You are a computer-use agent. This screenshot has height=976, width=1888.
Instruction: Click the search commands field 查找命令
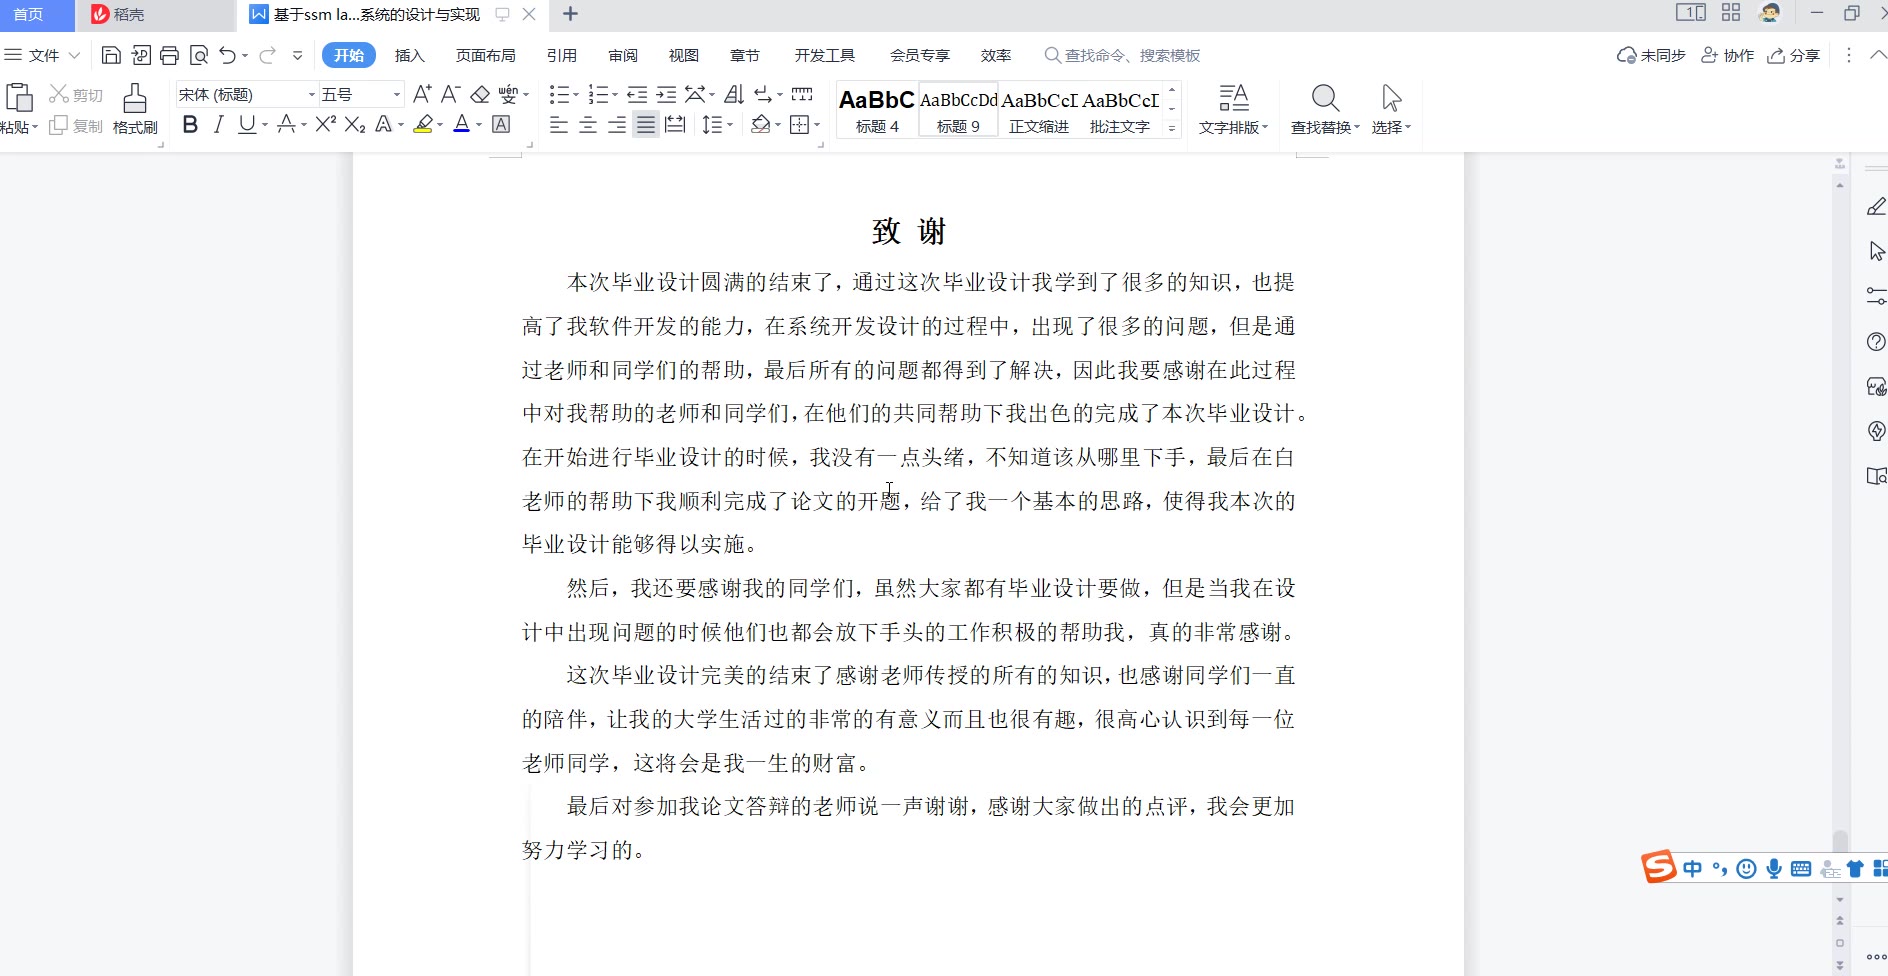1122,55
